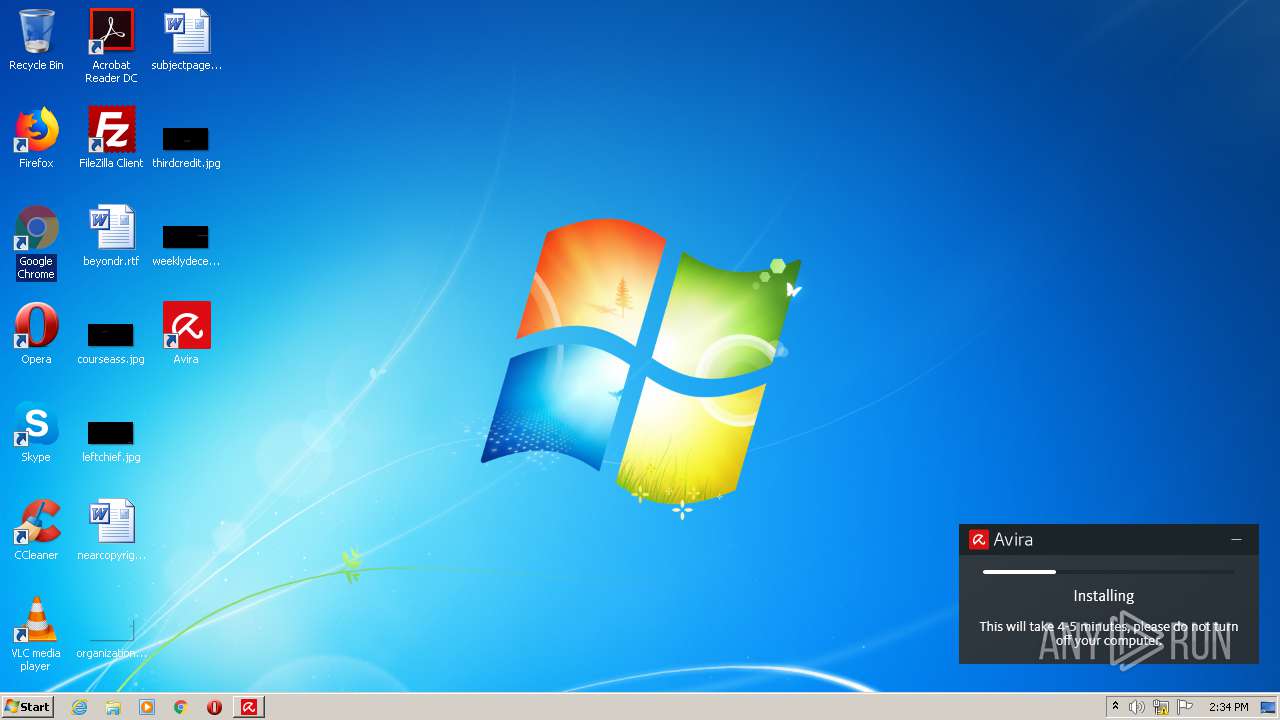1280x720 pixels.
Task: Click the Installing status text
Action: click(x=1104, y=596)
